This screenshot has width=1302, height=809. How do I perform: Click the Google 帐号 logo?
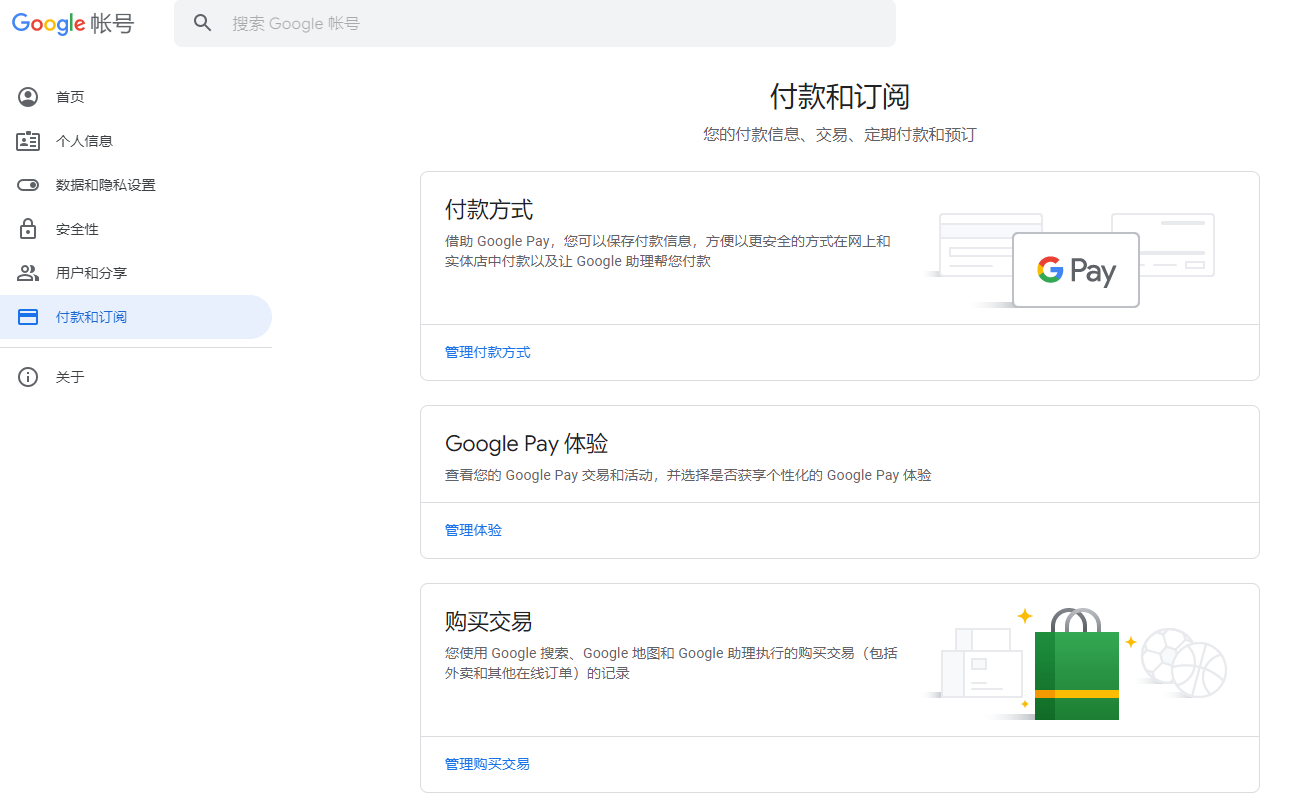point(73,24)
